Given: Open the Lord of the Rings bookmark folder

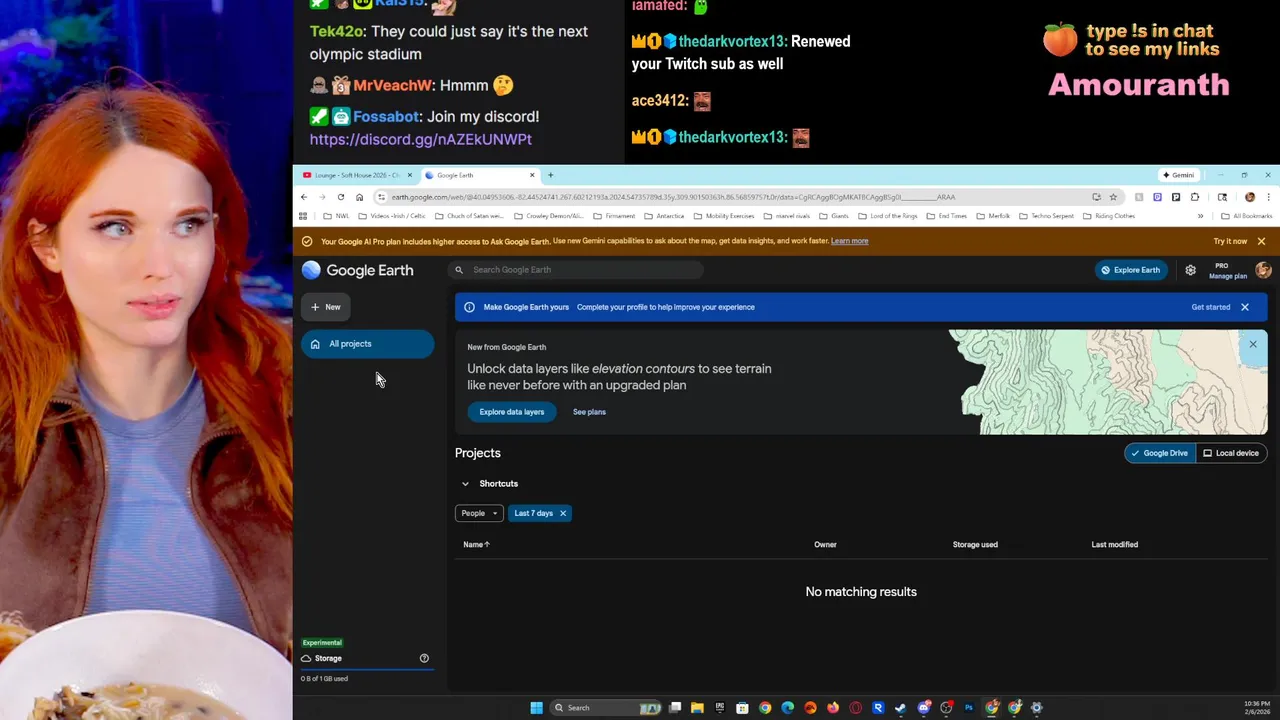Looking at the screenshot, I should 888,216.
